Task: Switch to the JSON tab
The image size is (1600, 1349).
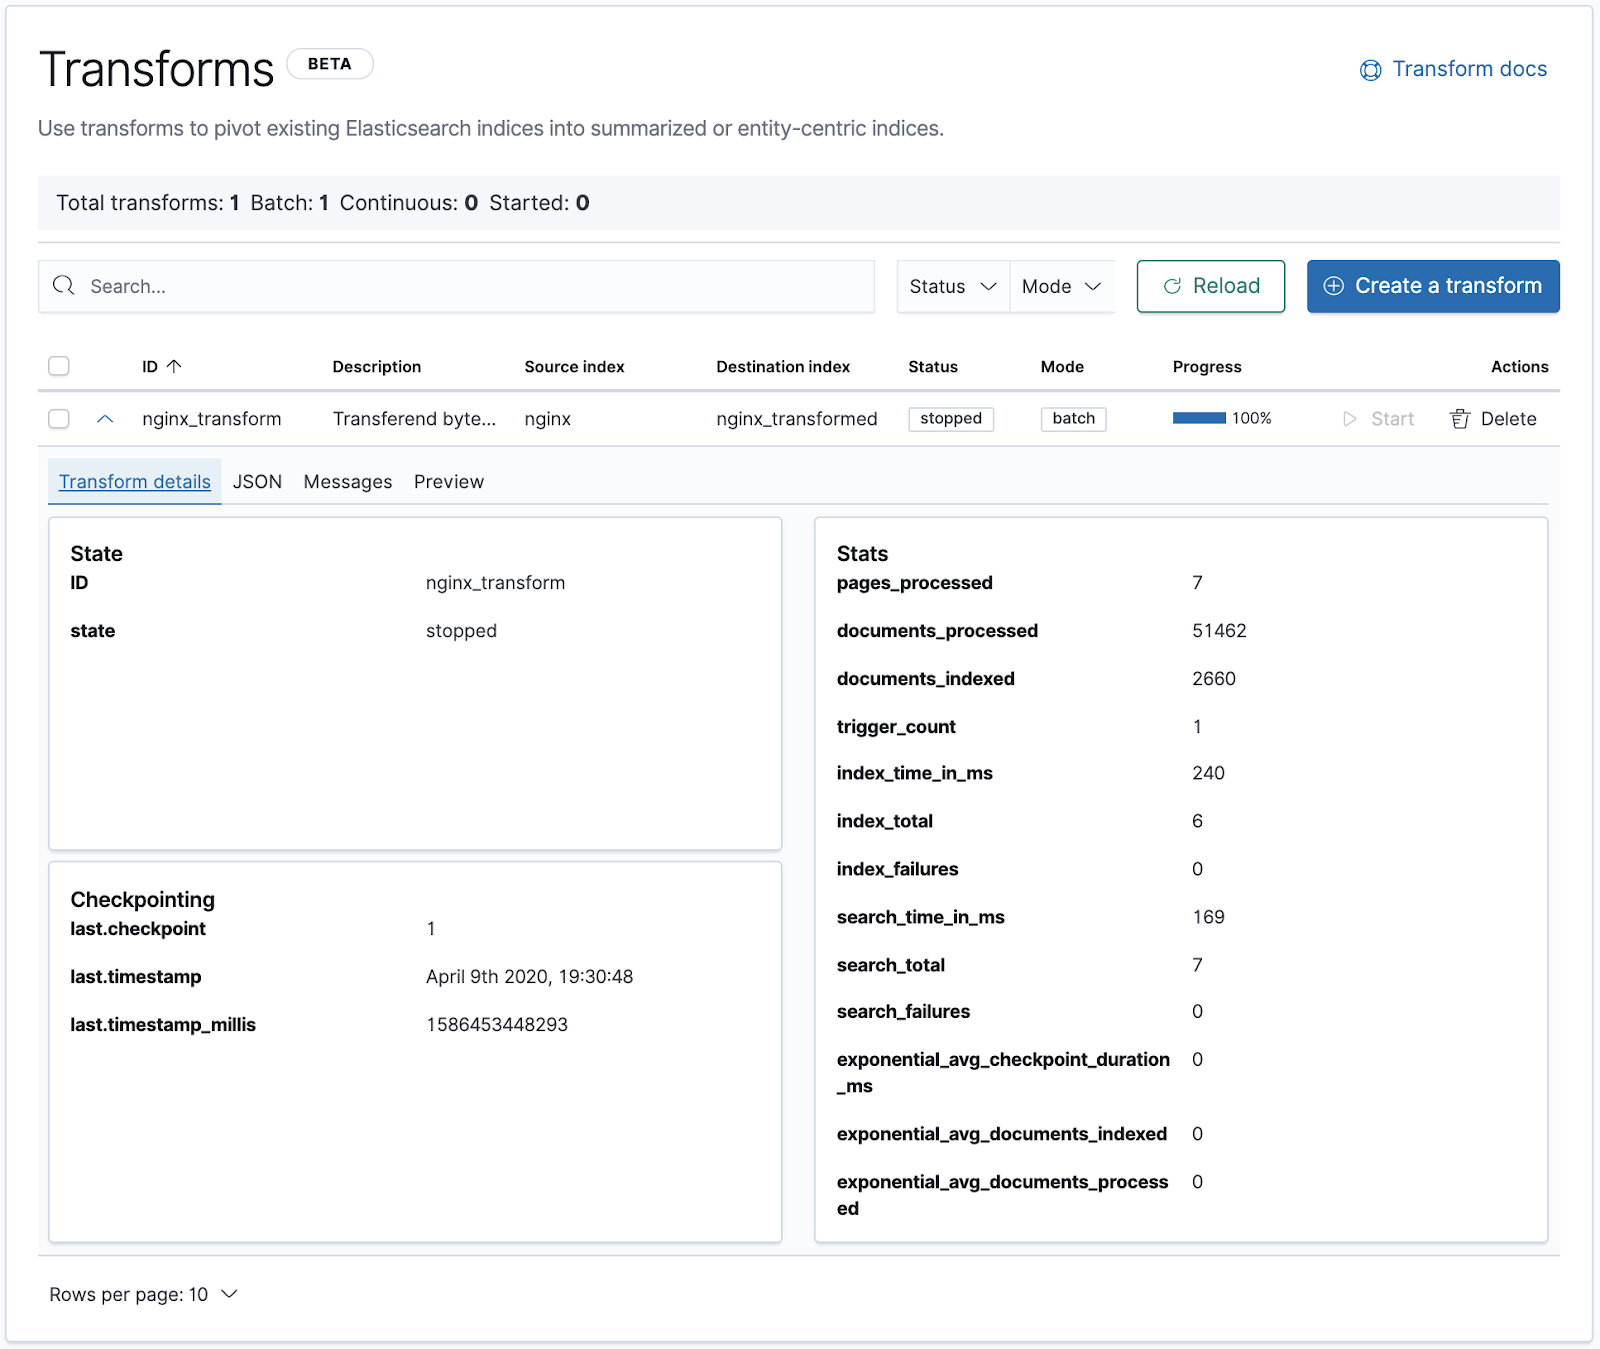Action: [257, 482]
